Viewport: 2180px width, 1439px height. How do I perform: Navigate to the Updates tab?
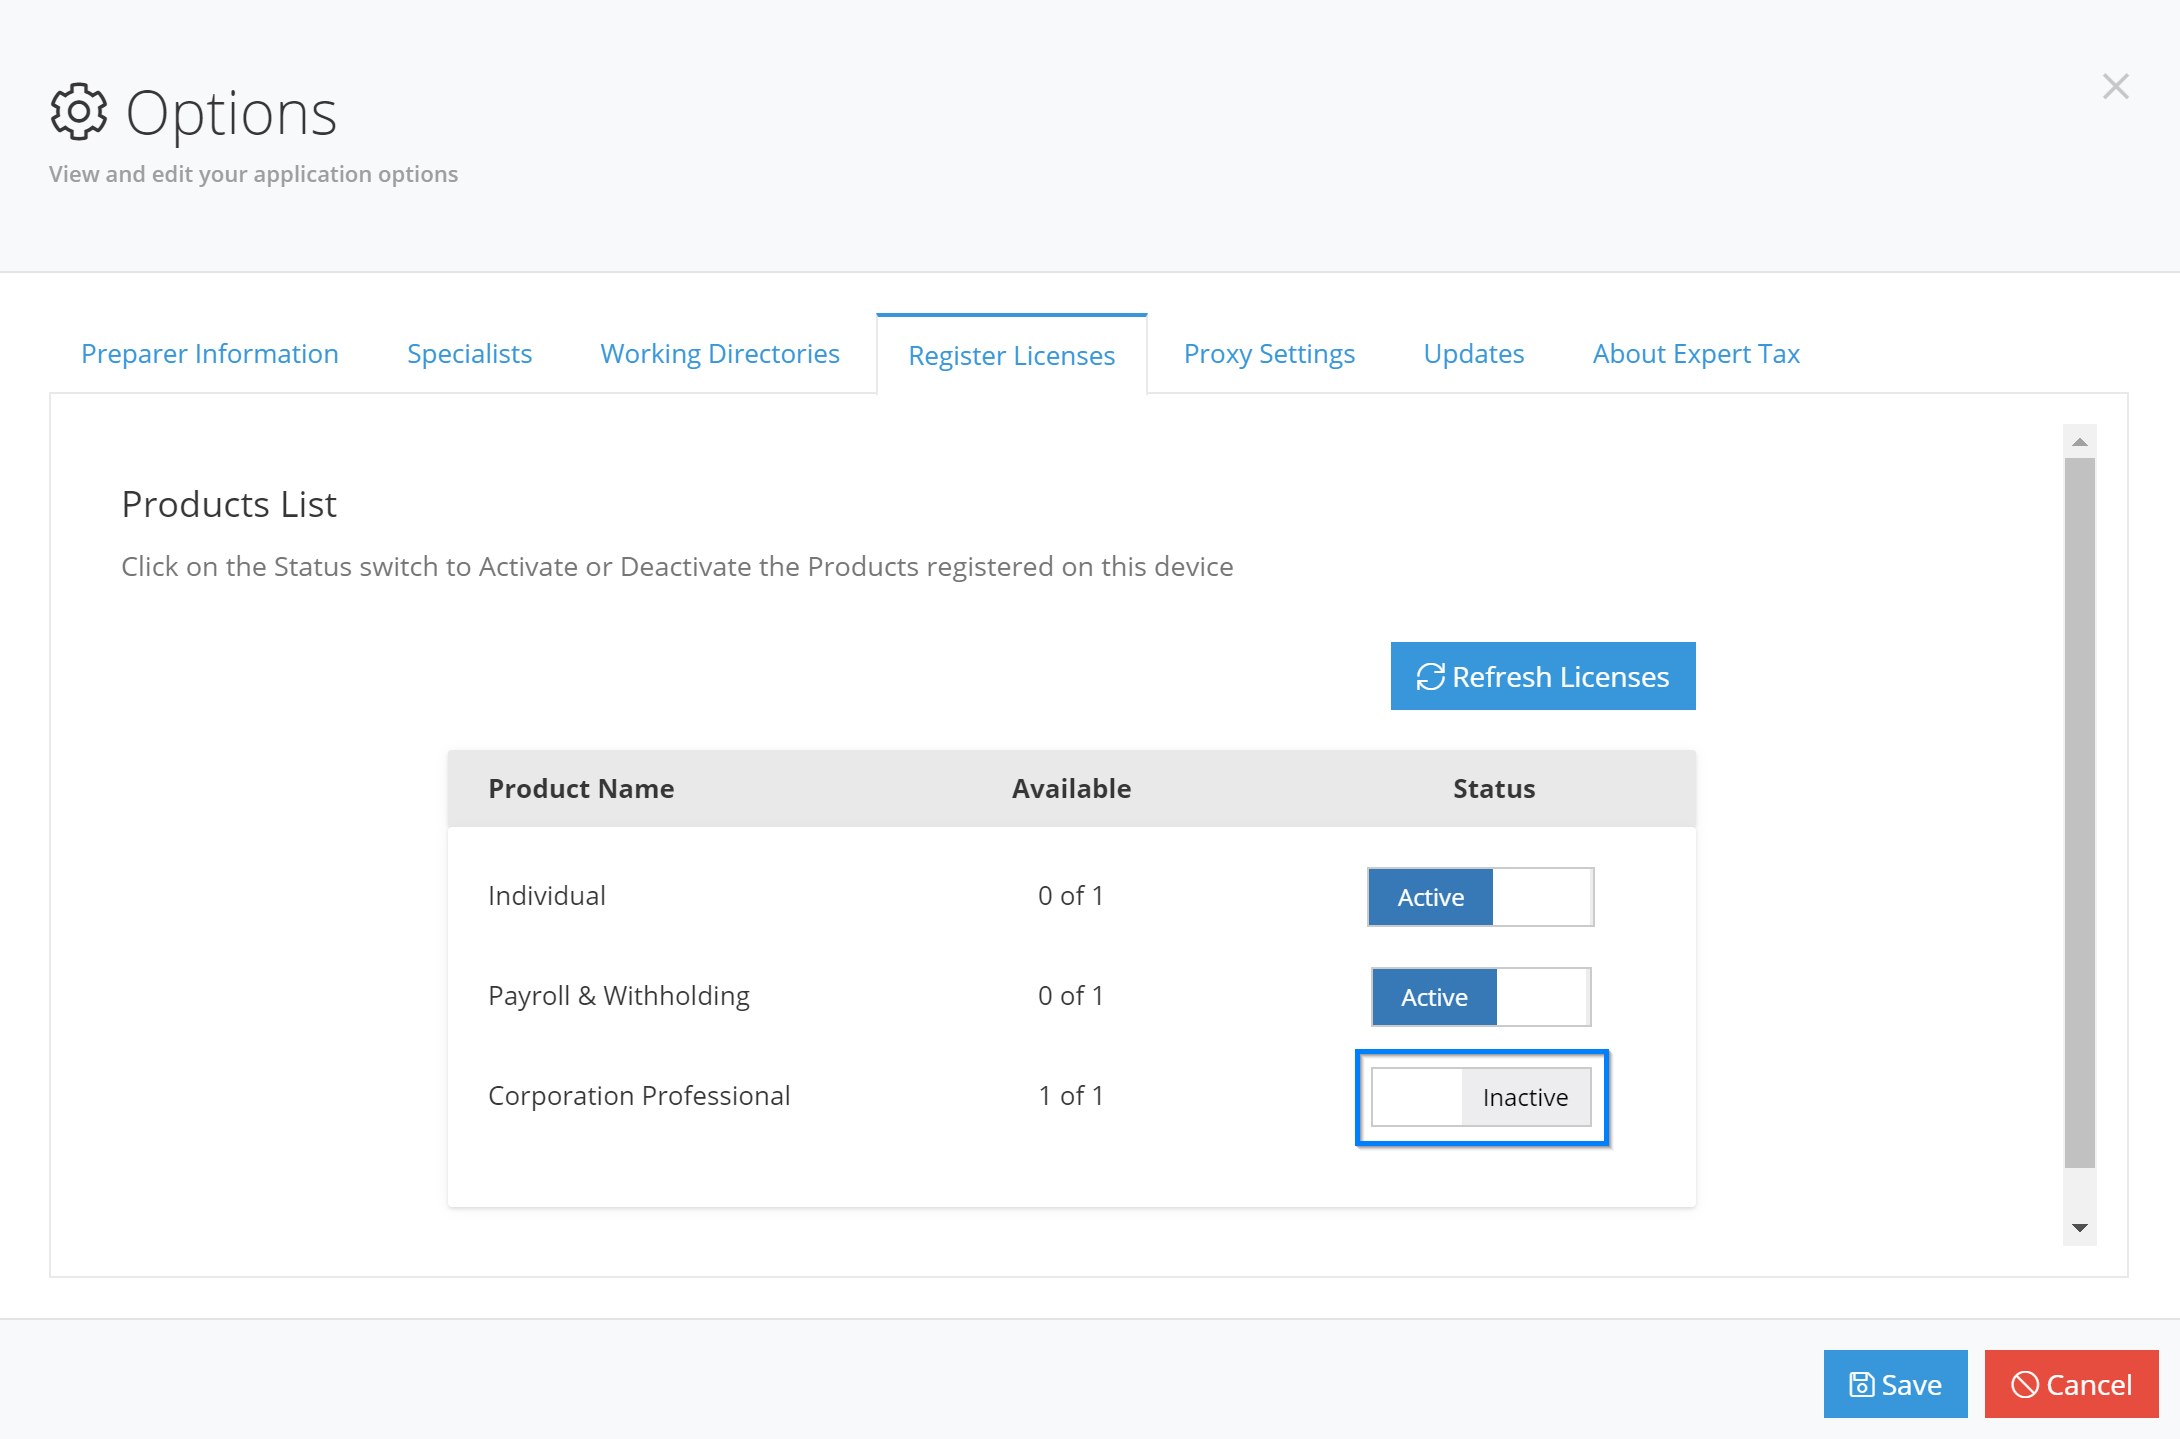pos(1474,352)
